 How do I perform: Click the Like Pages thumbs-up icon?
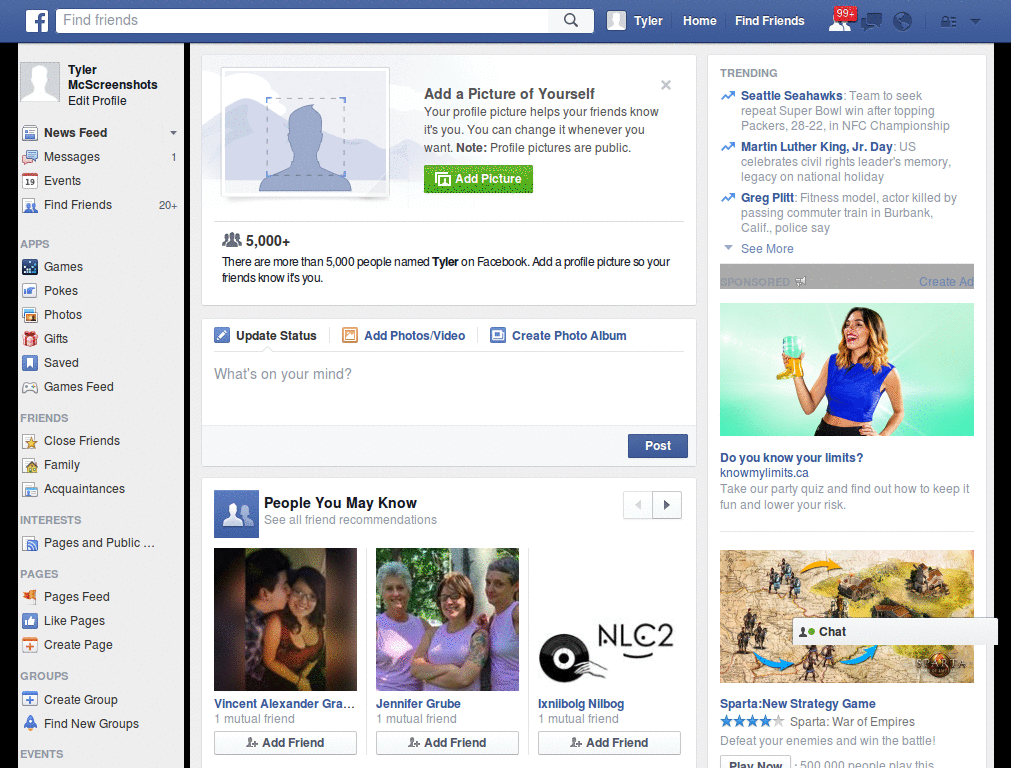click(x=30, y=620)
